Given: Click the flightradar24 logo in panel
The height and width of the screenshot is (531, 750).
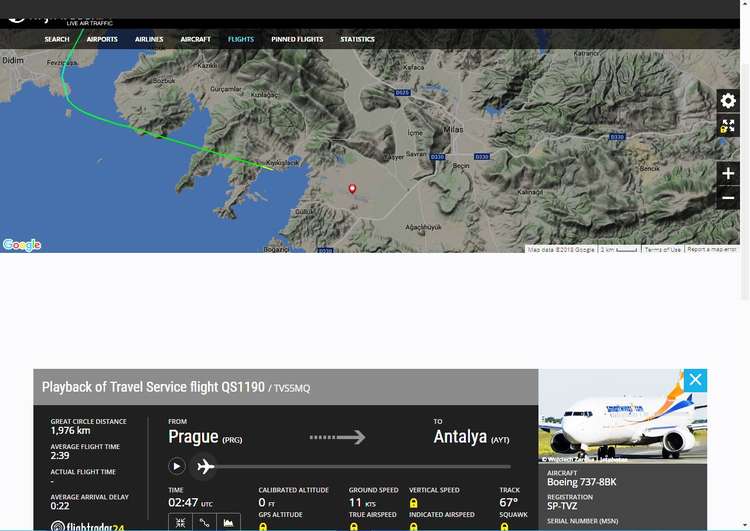Looking at the screenshot, I should [x=88, y=526].
